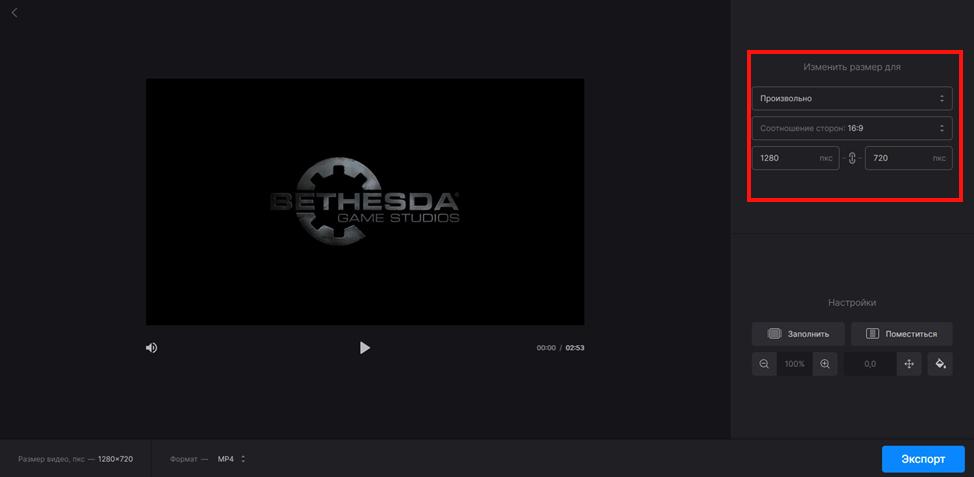Click the 0,0 position value field

870,365
